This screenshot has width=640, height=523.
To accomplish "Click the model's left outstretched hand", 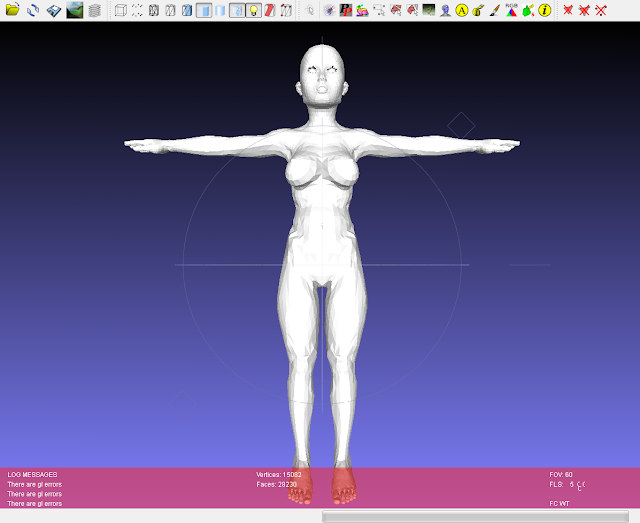I will [x=500, y=145].
